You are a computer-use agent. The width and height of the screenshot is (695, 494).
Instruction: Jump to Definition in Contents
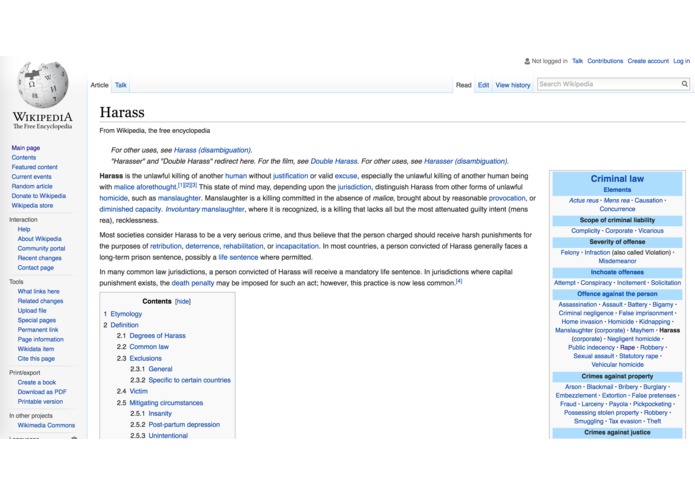(x=124, y=325)
